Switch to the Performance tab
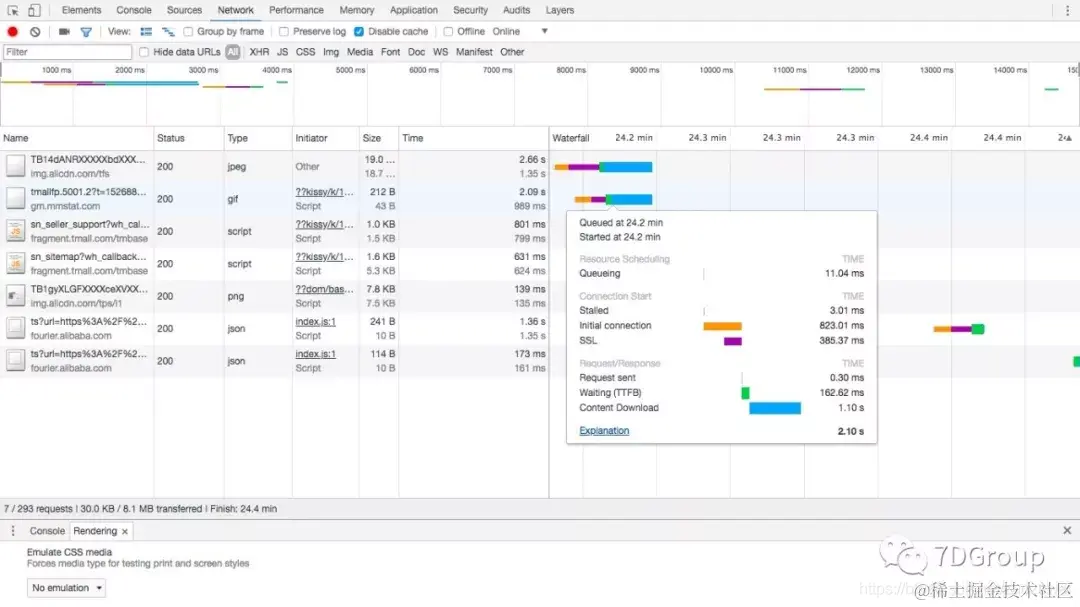 pyautogui.click(x=296, y=10)
